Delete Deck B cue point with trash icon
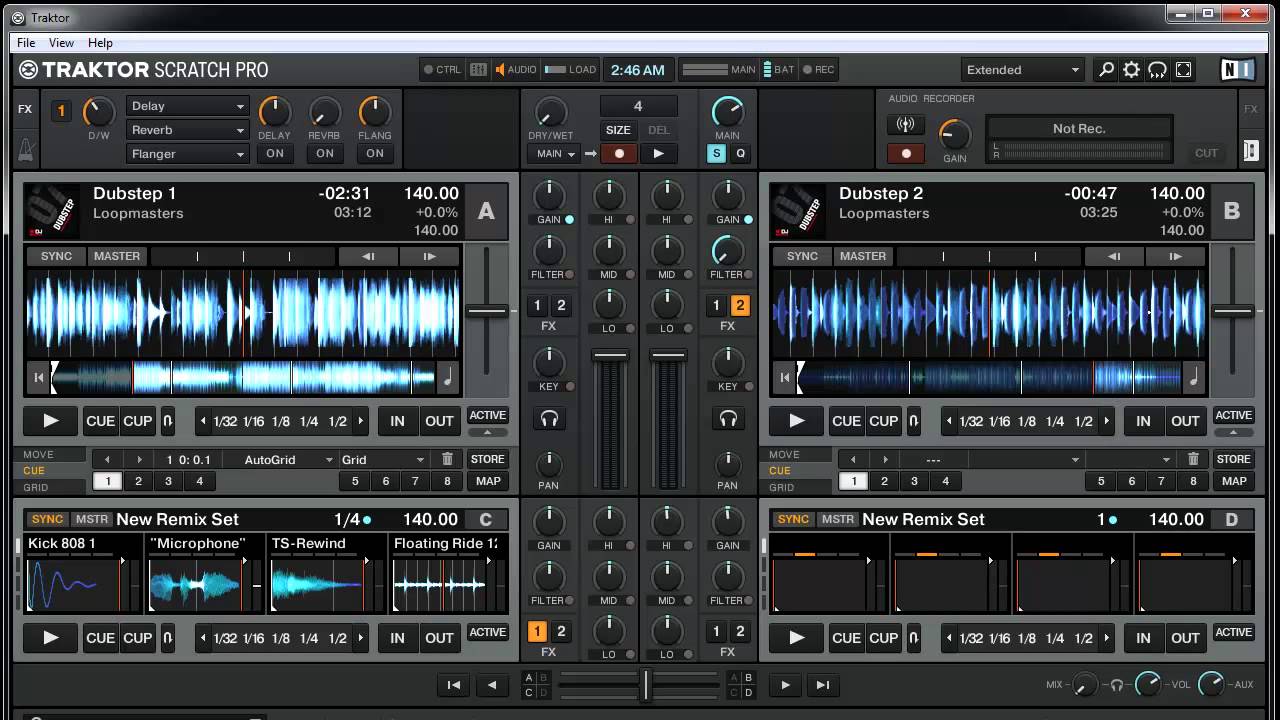1280x720 pixels. coord(1193,459)
